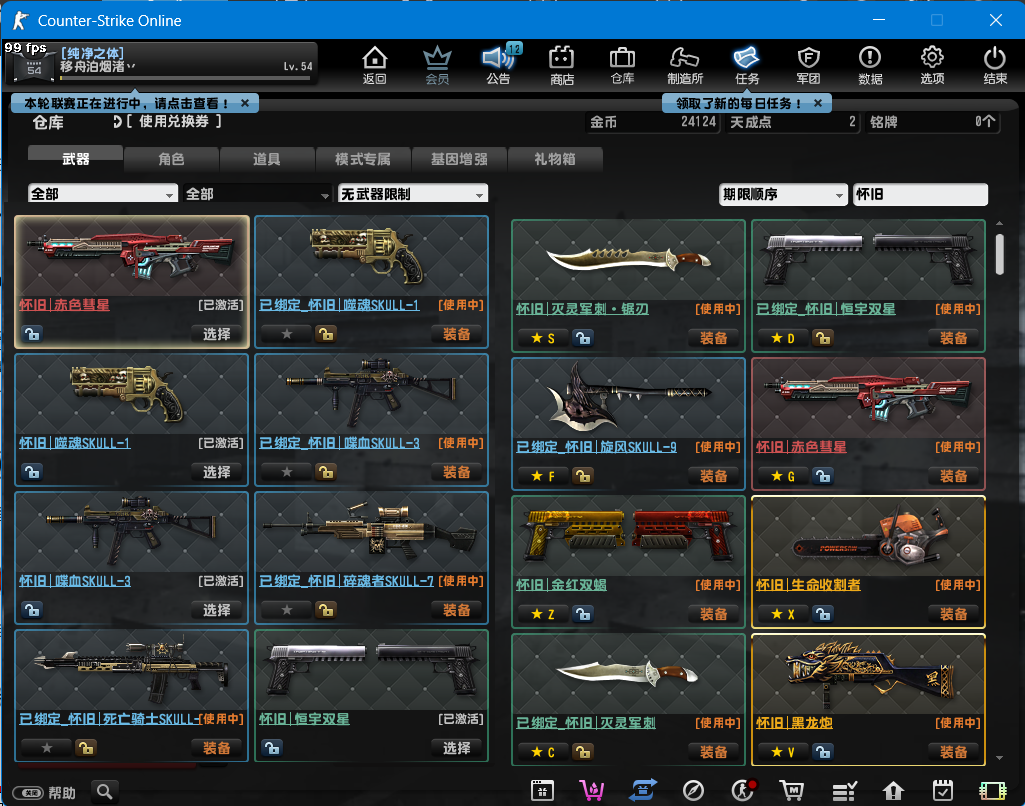Expand the first 全部 category dropdown
The width and height of the screenshot is (1025, 806).
click(103, 194)
